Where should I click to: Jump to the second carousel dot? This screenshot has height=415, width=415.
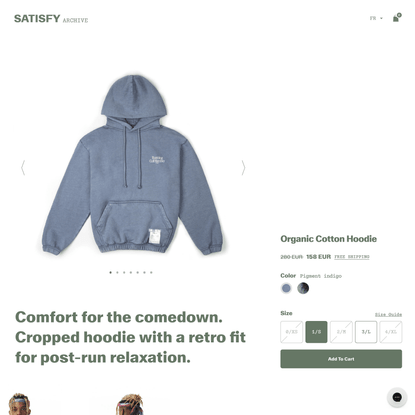coord(117,272)
